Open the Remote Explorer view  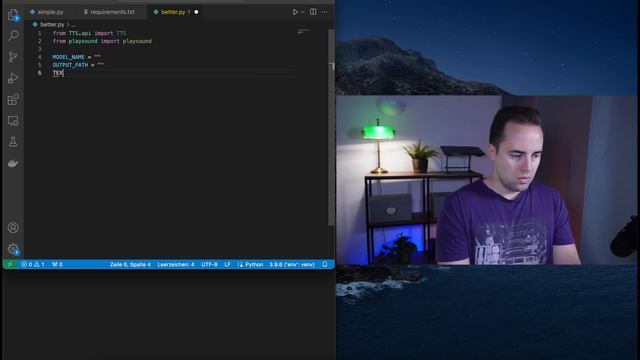pyautogui.click(x=13, y=121)
